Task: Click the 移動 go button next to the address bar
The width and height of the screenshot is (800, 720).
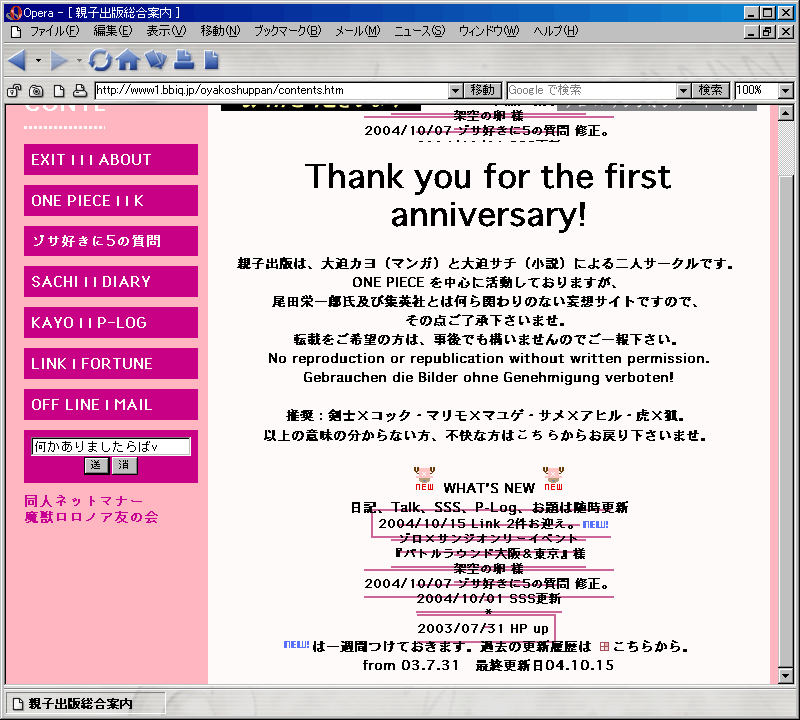Action: click(x=483, y=91)
